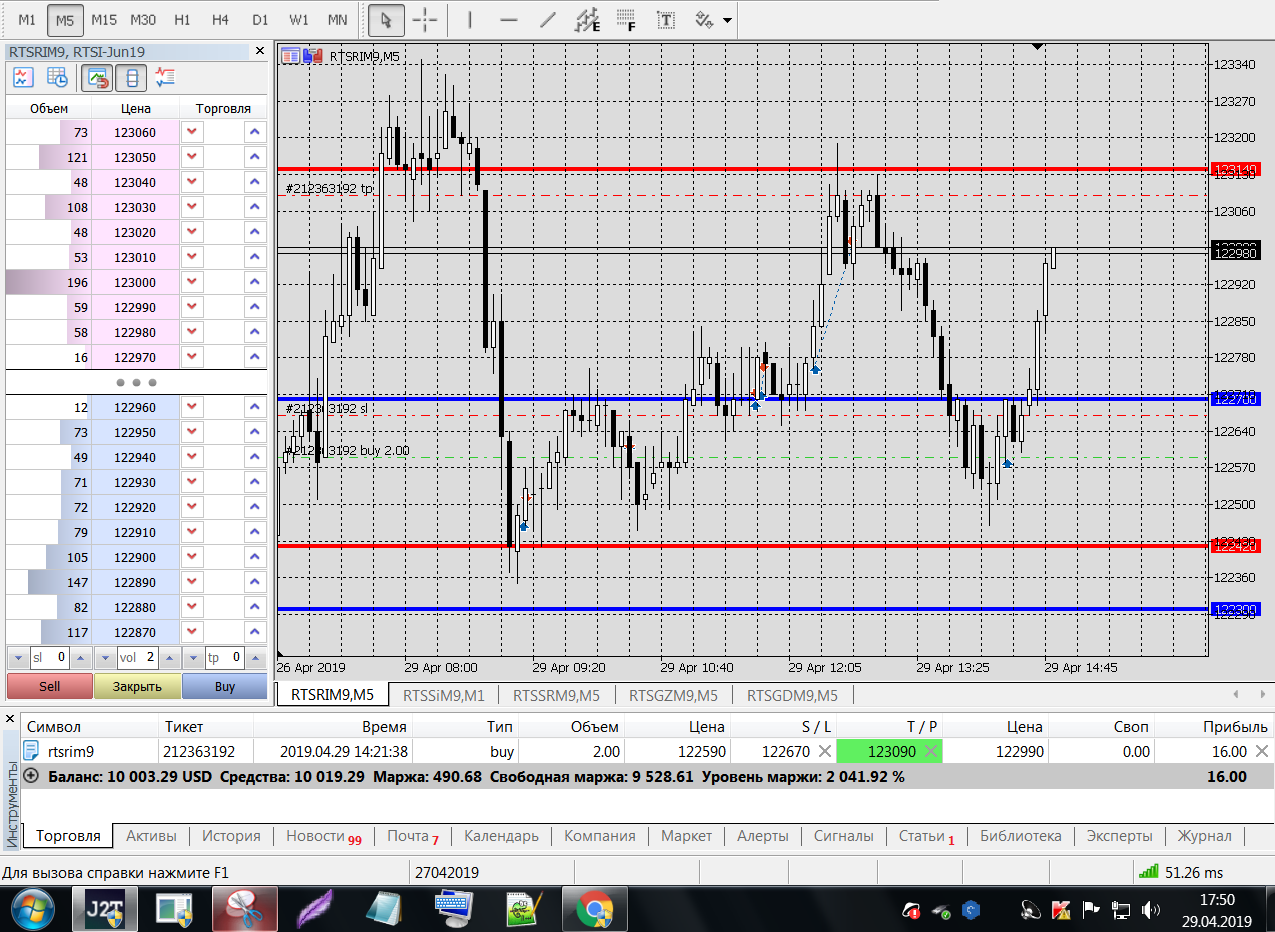Open the graphical objects dropdown arrow
Viewport: 1275px width, 932px height.
pos(726,20)
